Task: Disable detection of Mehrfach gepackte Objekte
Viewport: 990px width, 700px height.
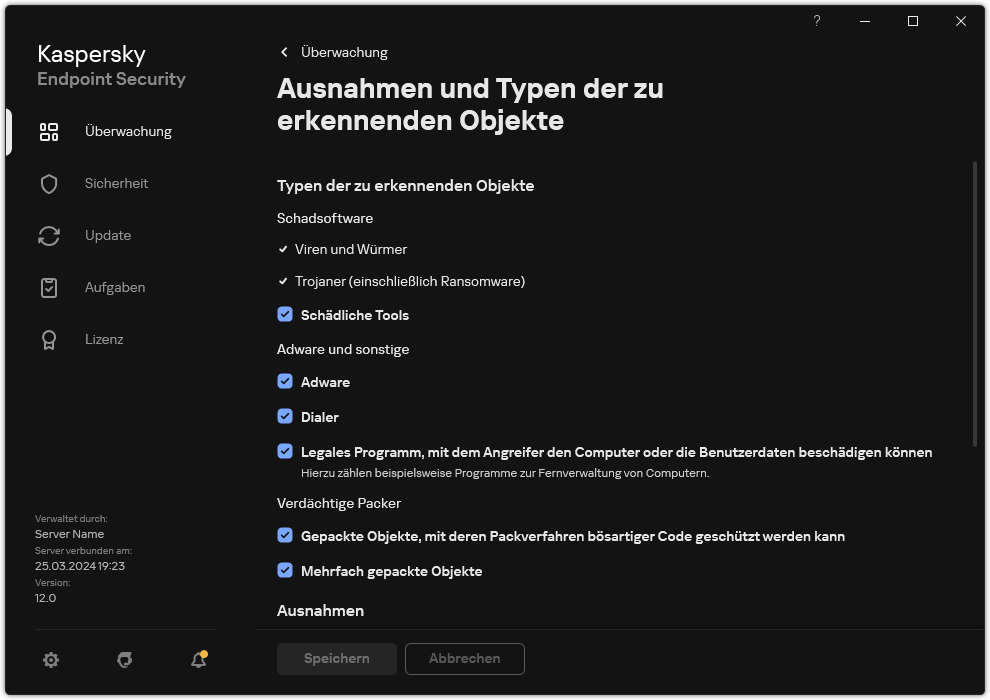Action: pos(285,571)
